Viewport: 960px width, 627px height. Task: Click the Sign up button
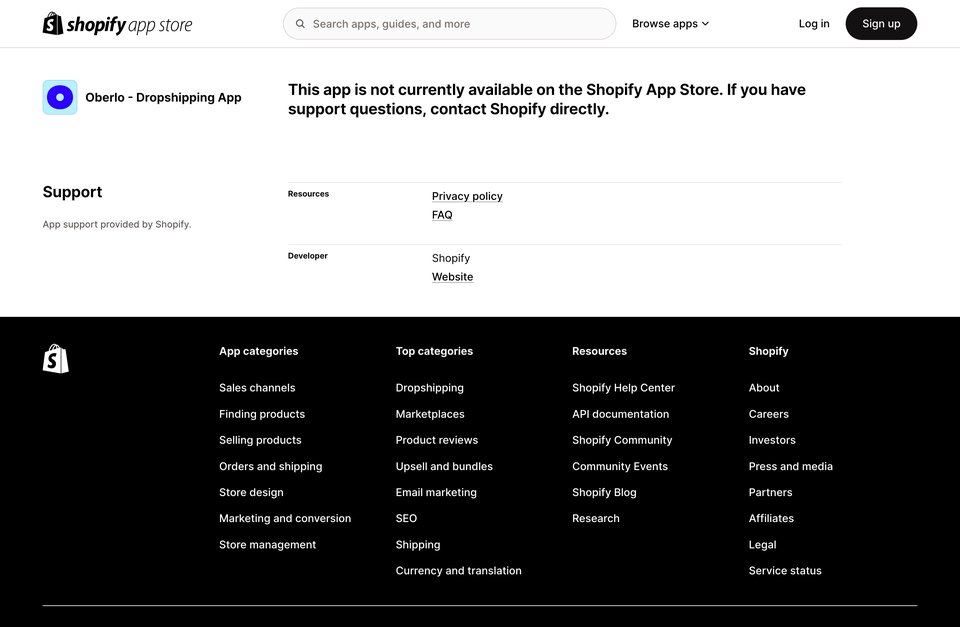(881, 24)
